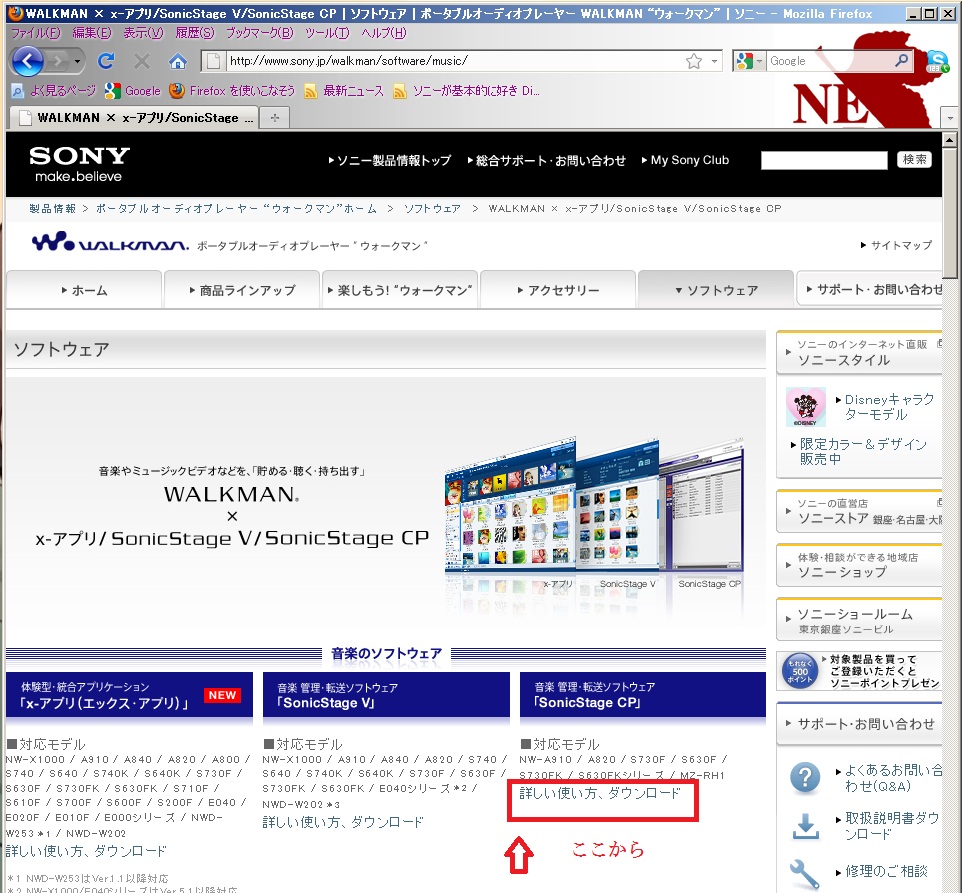Open the よく見るページ bookmark folder

(x=53, y=91)
